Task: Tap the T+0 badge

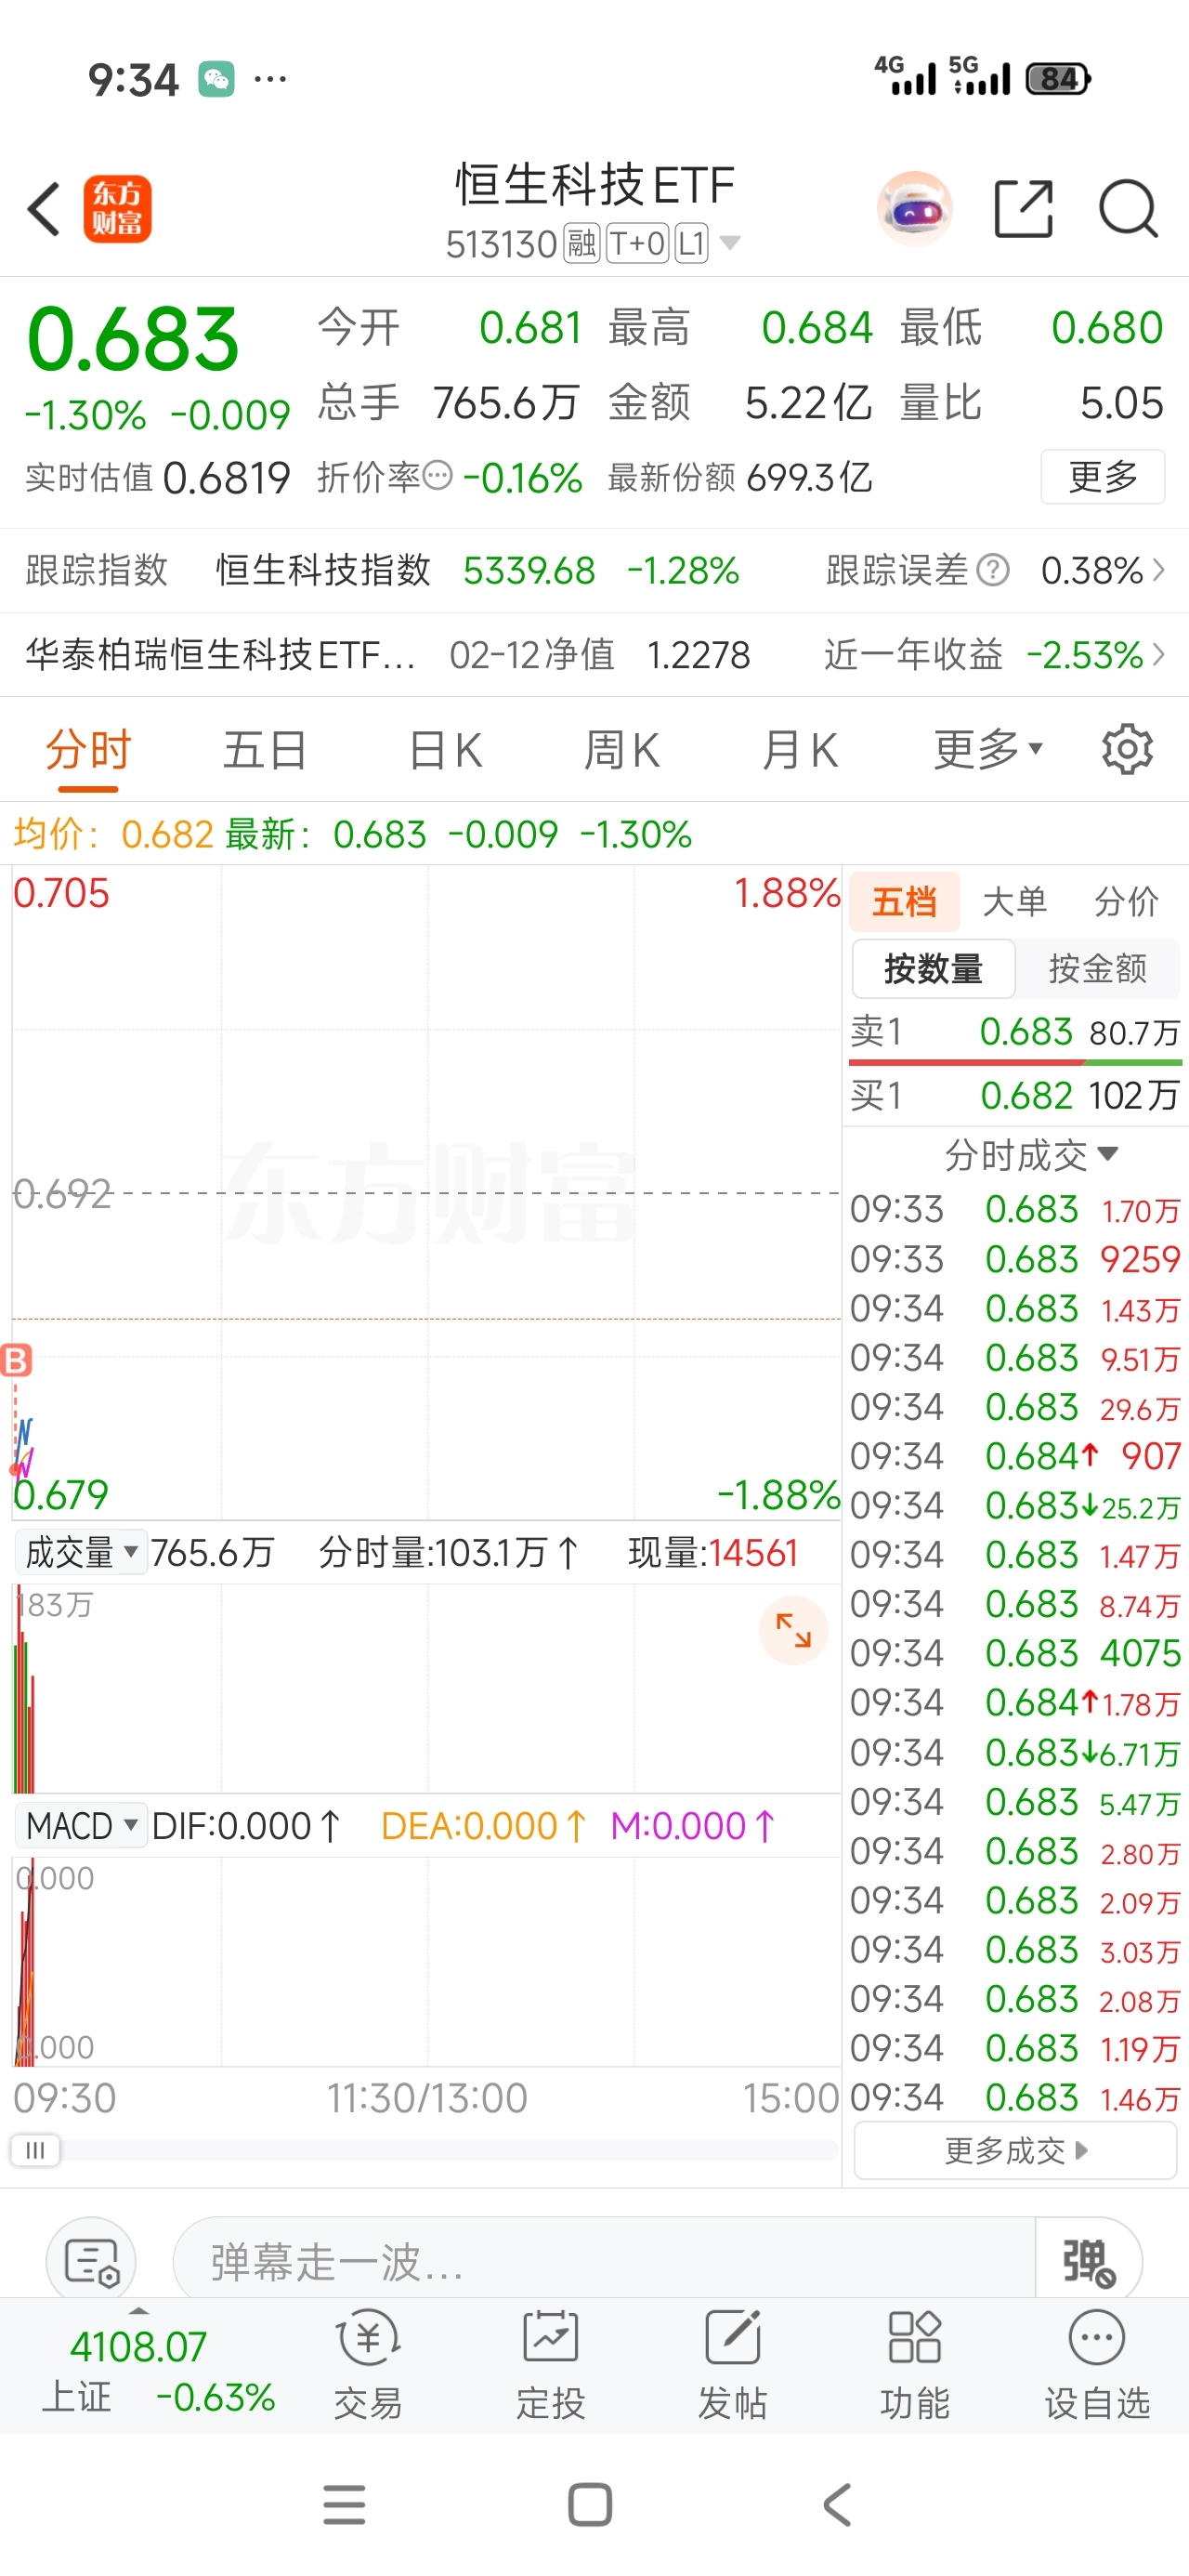Action: click(637, 244)
